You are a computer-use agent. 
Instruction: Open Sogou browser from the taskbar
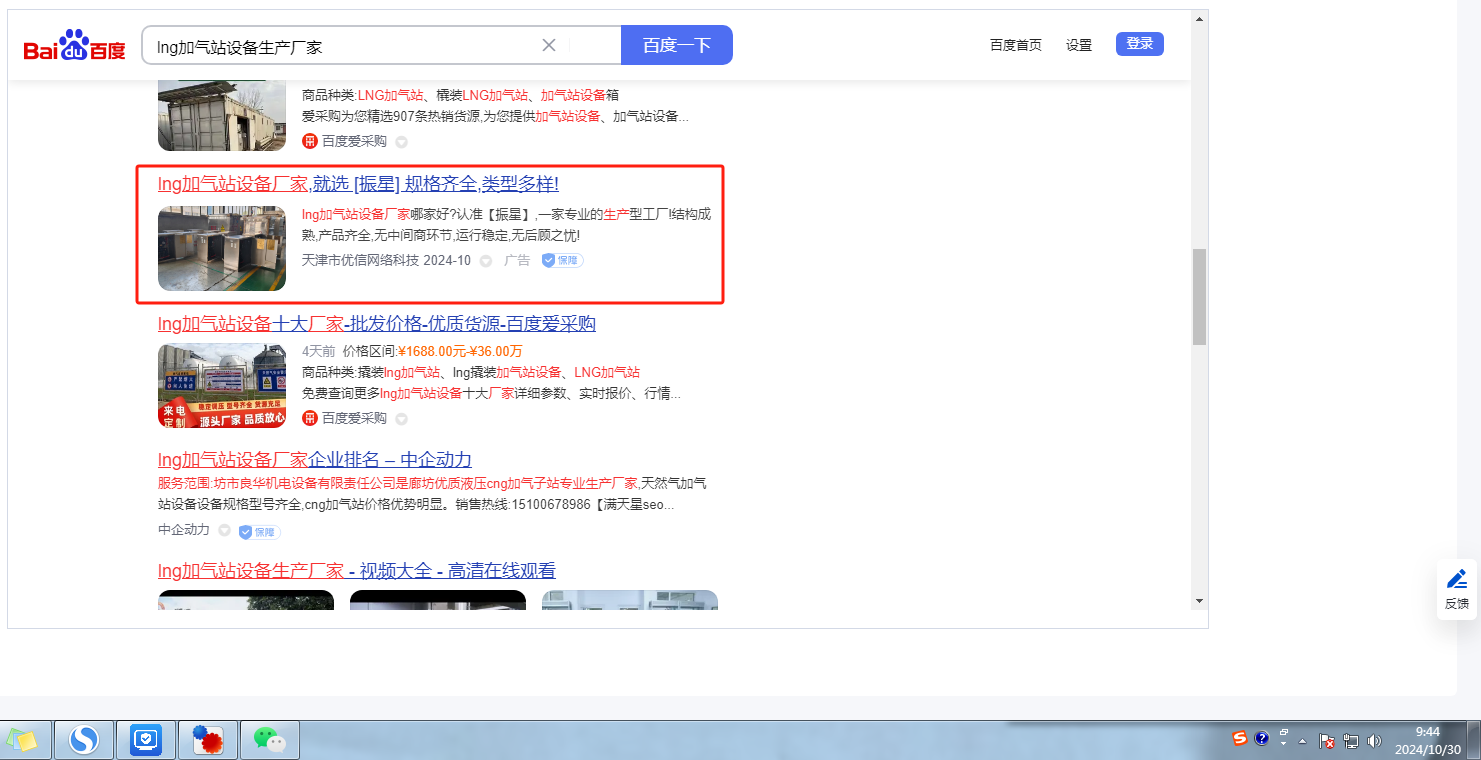[x=85, y=740]
